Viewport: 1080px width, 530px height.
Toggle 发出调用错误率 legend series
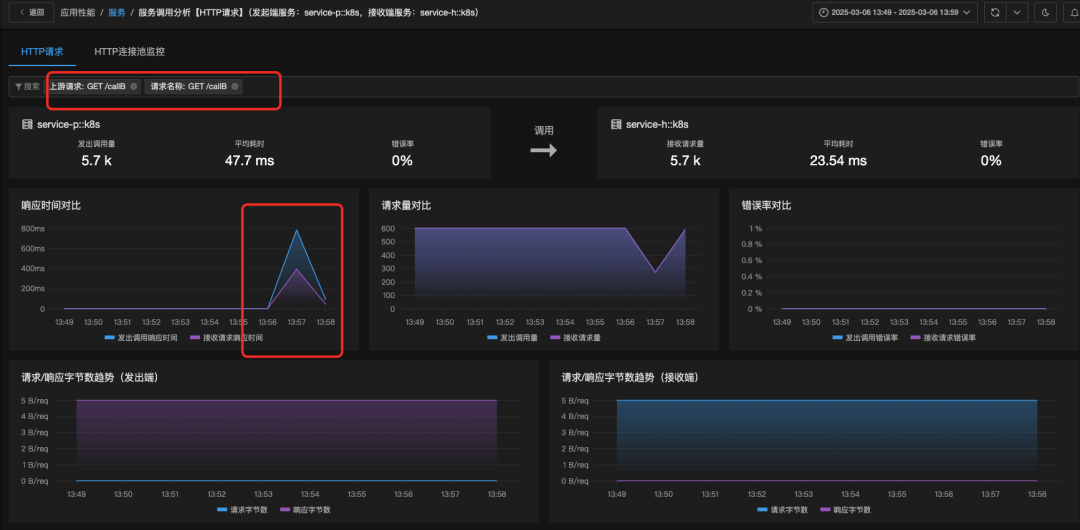[866, 338]
